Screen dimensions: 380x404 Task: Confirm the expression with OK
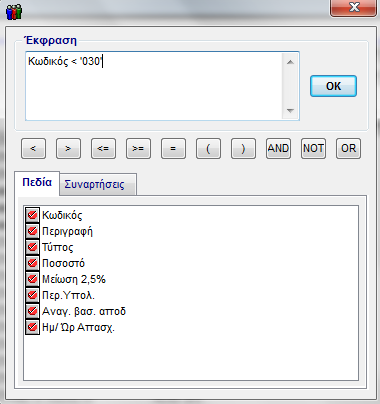click(x=333, y=86)
